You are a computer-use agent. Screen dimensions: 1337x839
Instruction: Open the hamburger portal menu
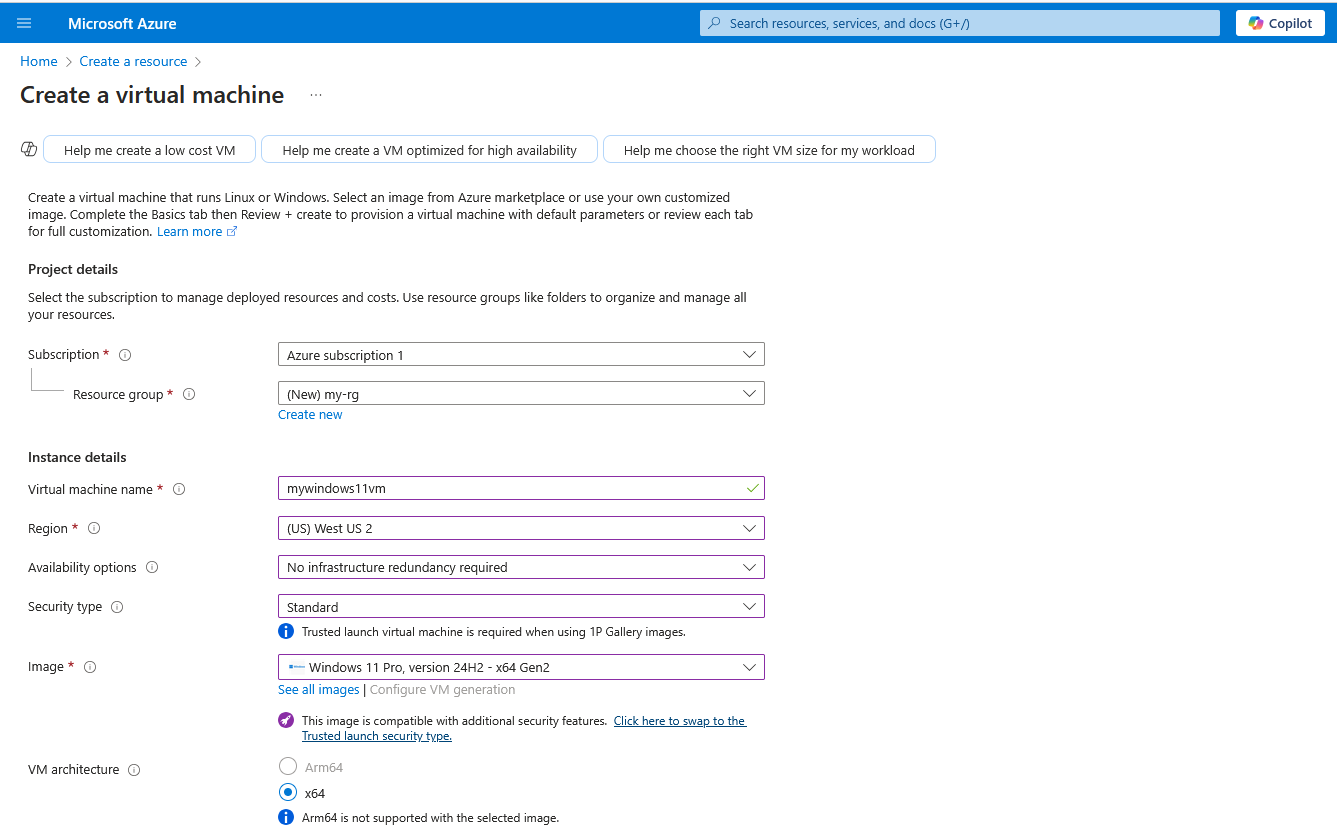[24, 23]
